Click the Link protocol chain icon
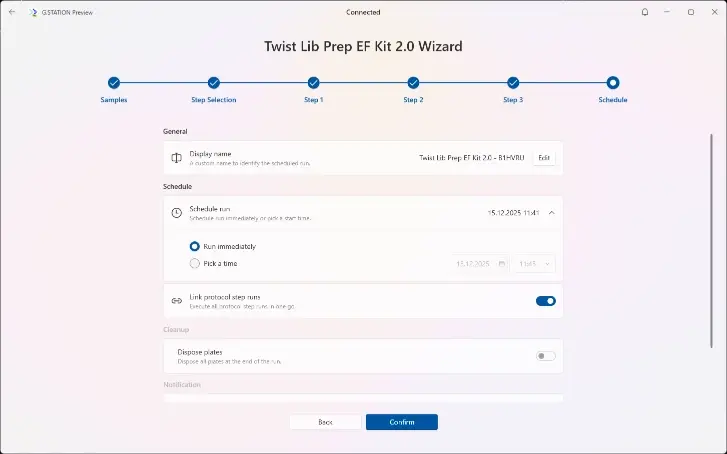Viewport: 727px width, 454px height. tap(176, 301)
